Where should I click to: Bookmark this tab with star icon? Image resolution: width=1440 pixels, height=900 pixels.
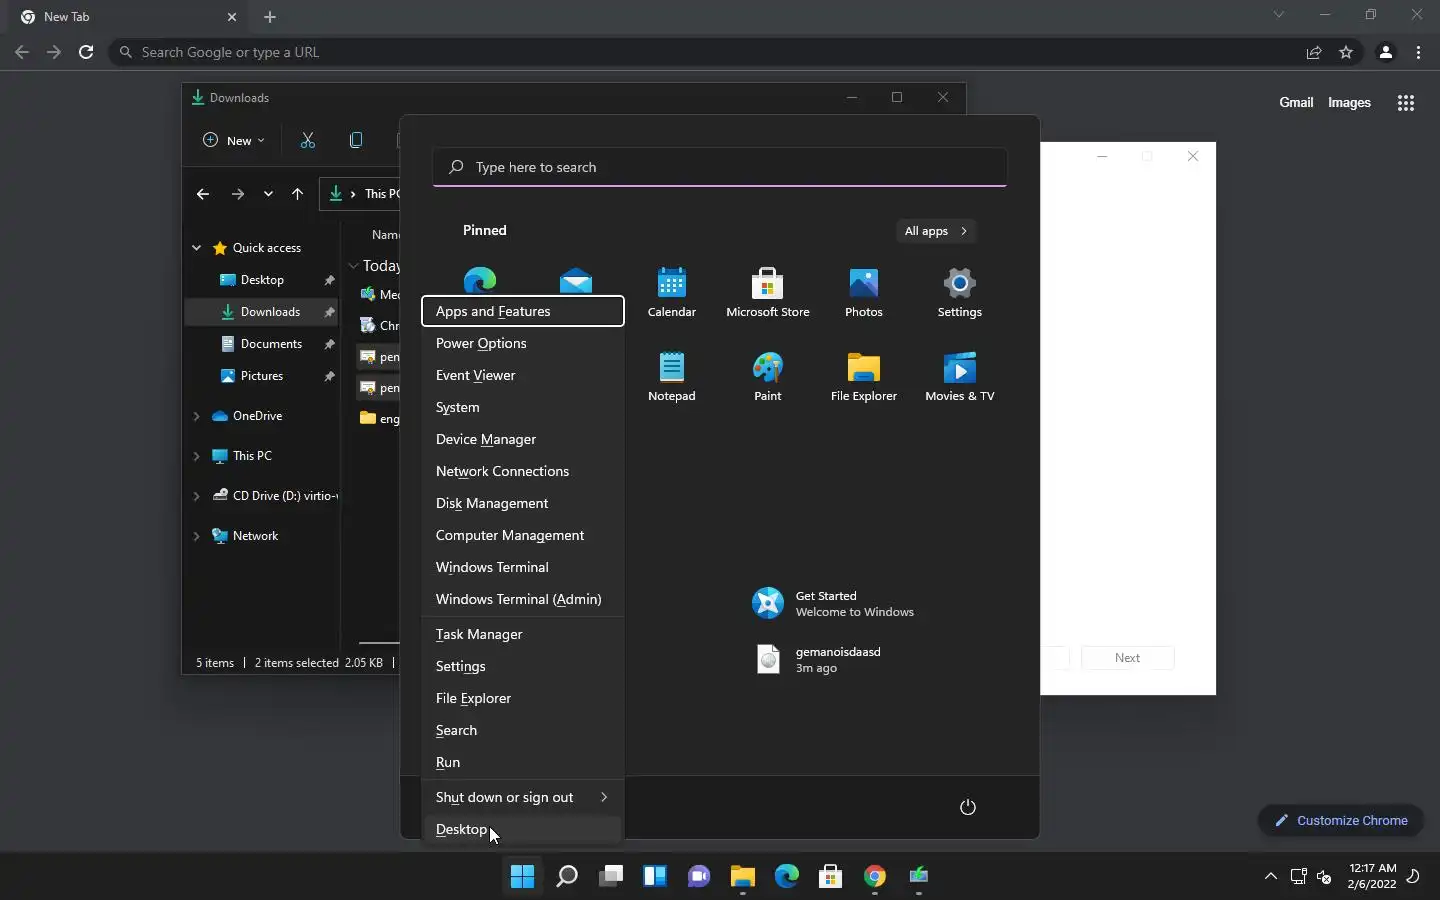(1346, 52)
